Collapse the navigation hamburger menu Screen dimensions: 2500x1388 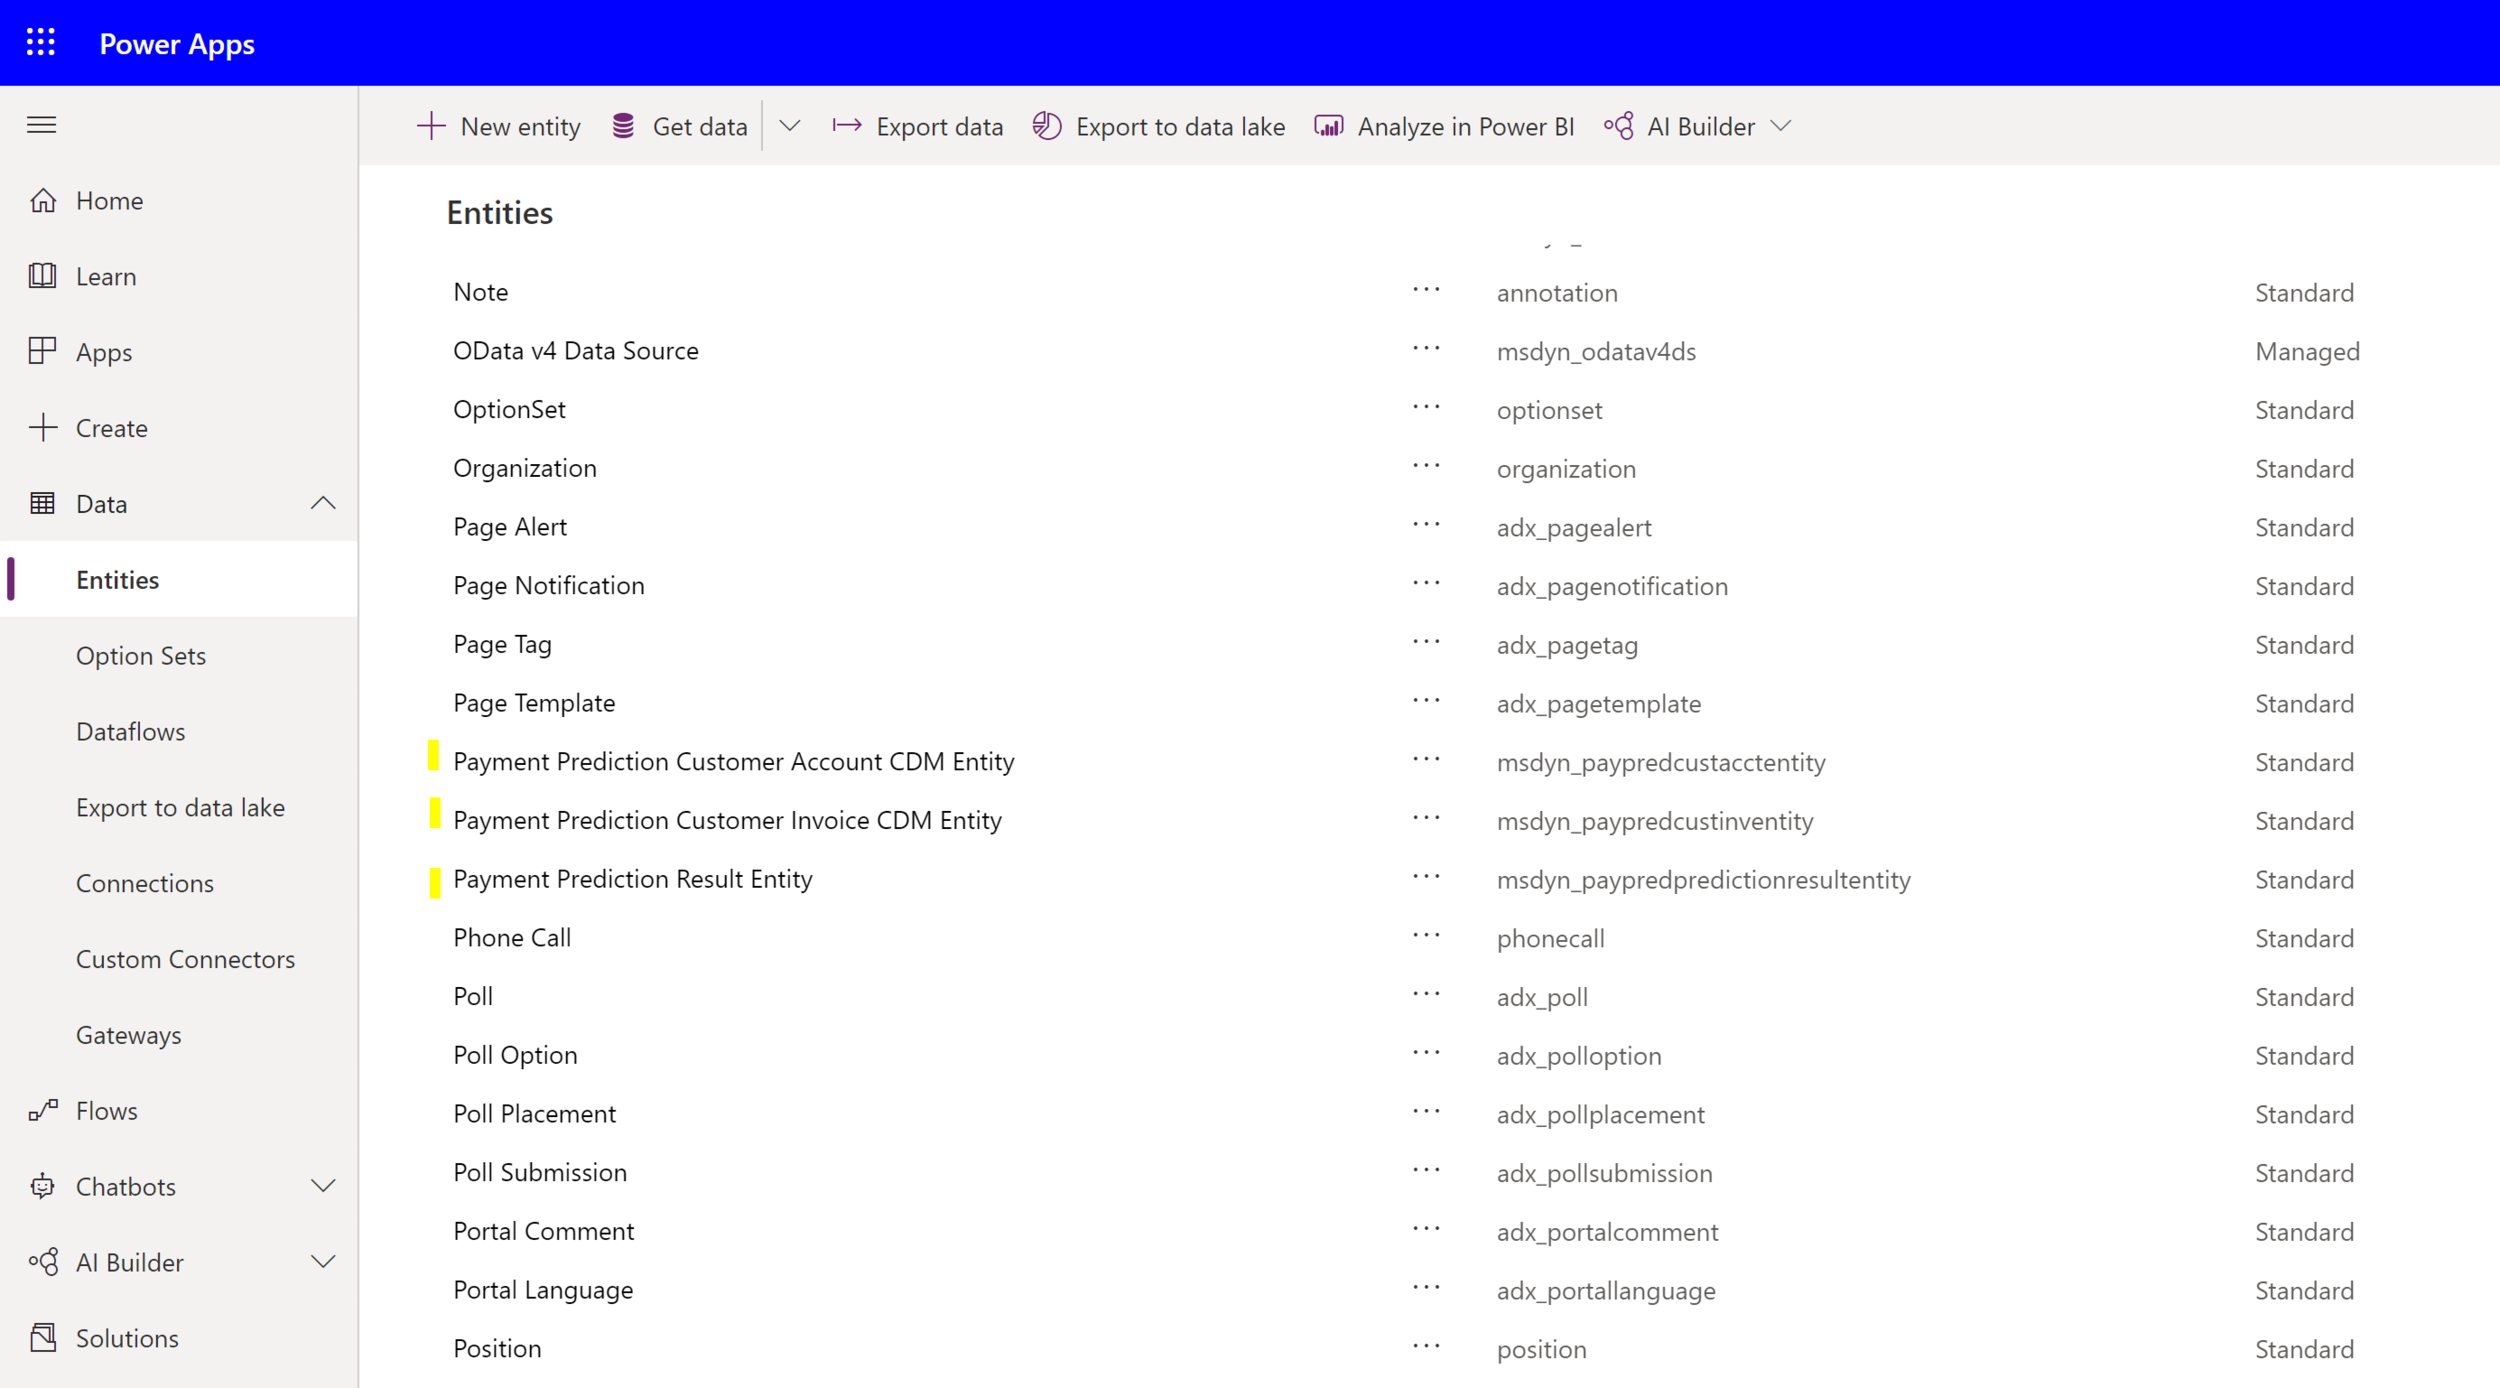[x=41, y=125]
